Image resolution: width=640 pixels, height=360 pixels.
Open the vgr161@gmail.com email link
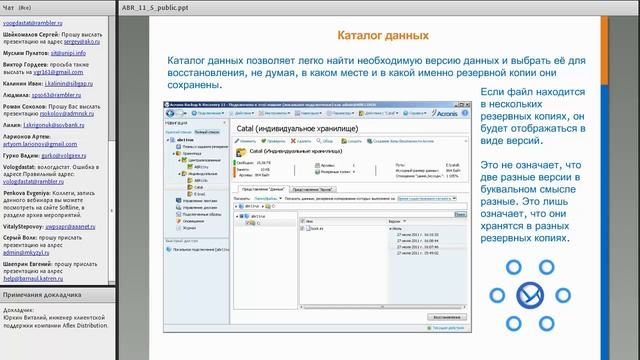[x=58, y=72]
